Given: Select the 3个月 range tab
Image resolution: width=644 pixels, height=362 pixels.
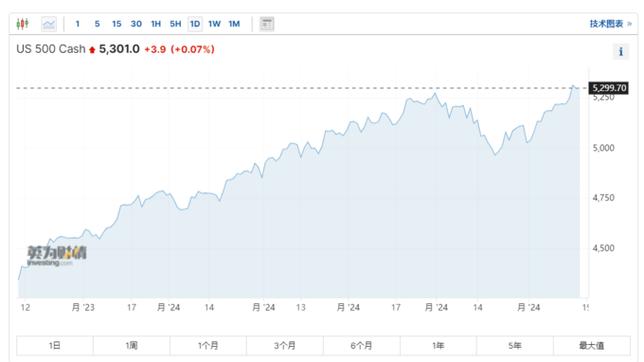Looking at the screenshot, I should [x=285, y=346].
